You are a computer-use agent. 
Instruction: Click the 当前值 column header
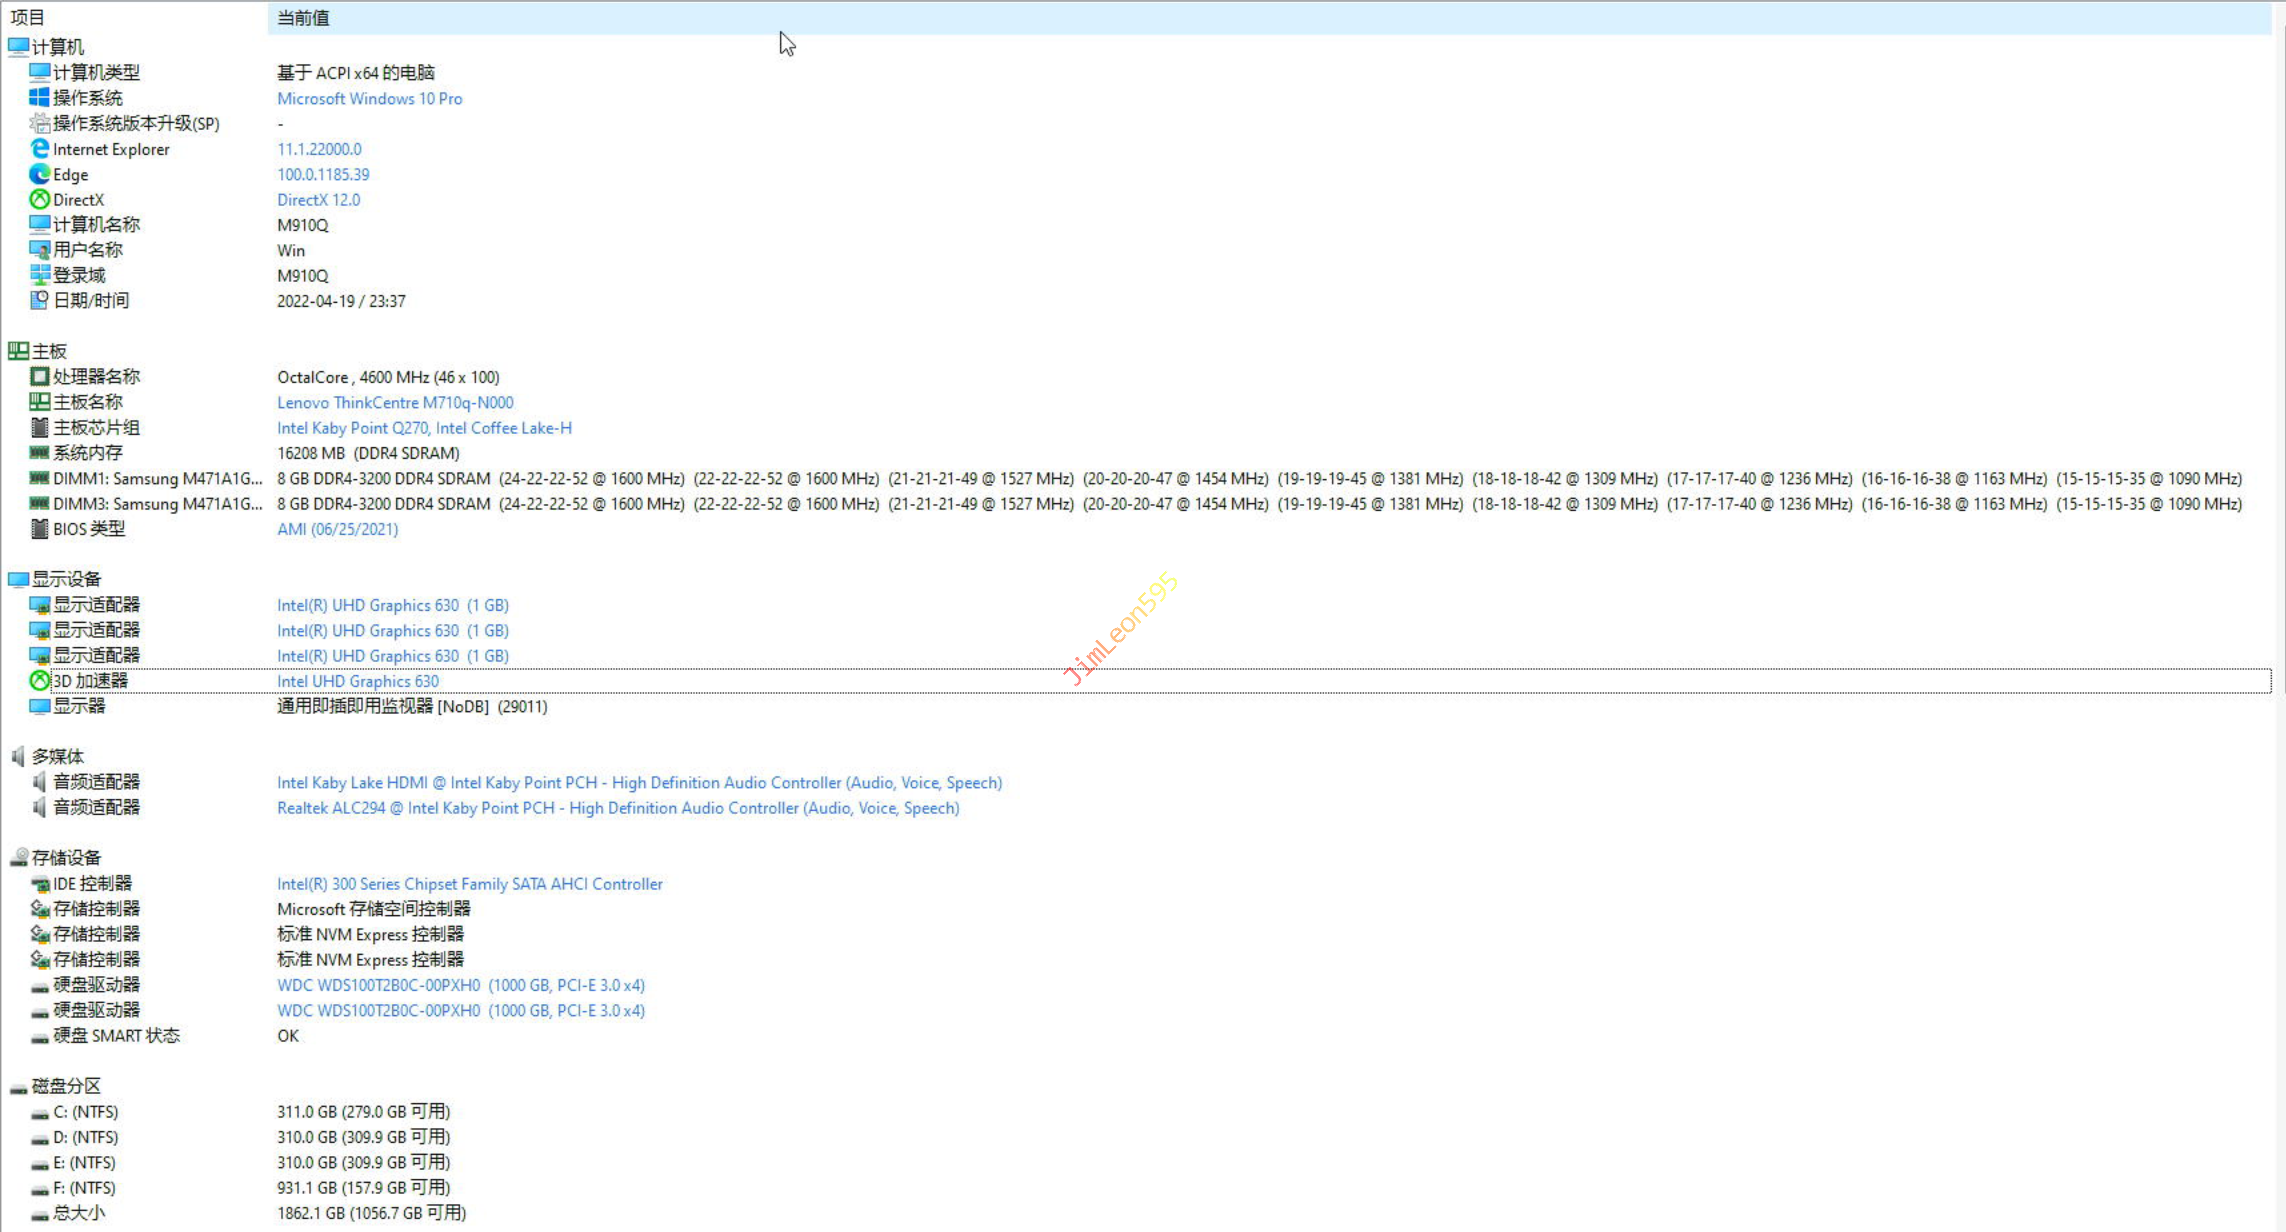click(303, 17)
